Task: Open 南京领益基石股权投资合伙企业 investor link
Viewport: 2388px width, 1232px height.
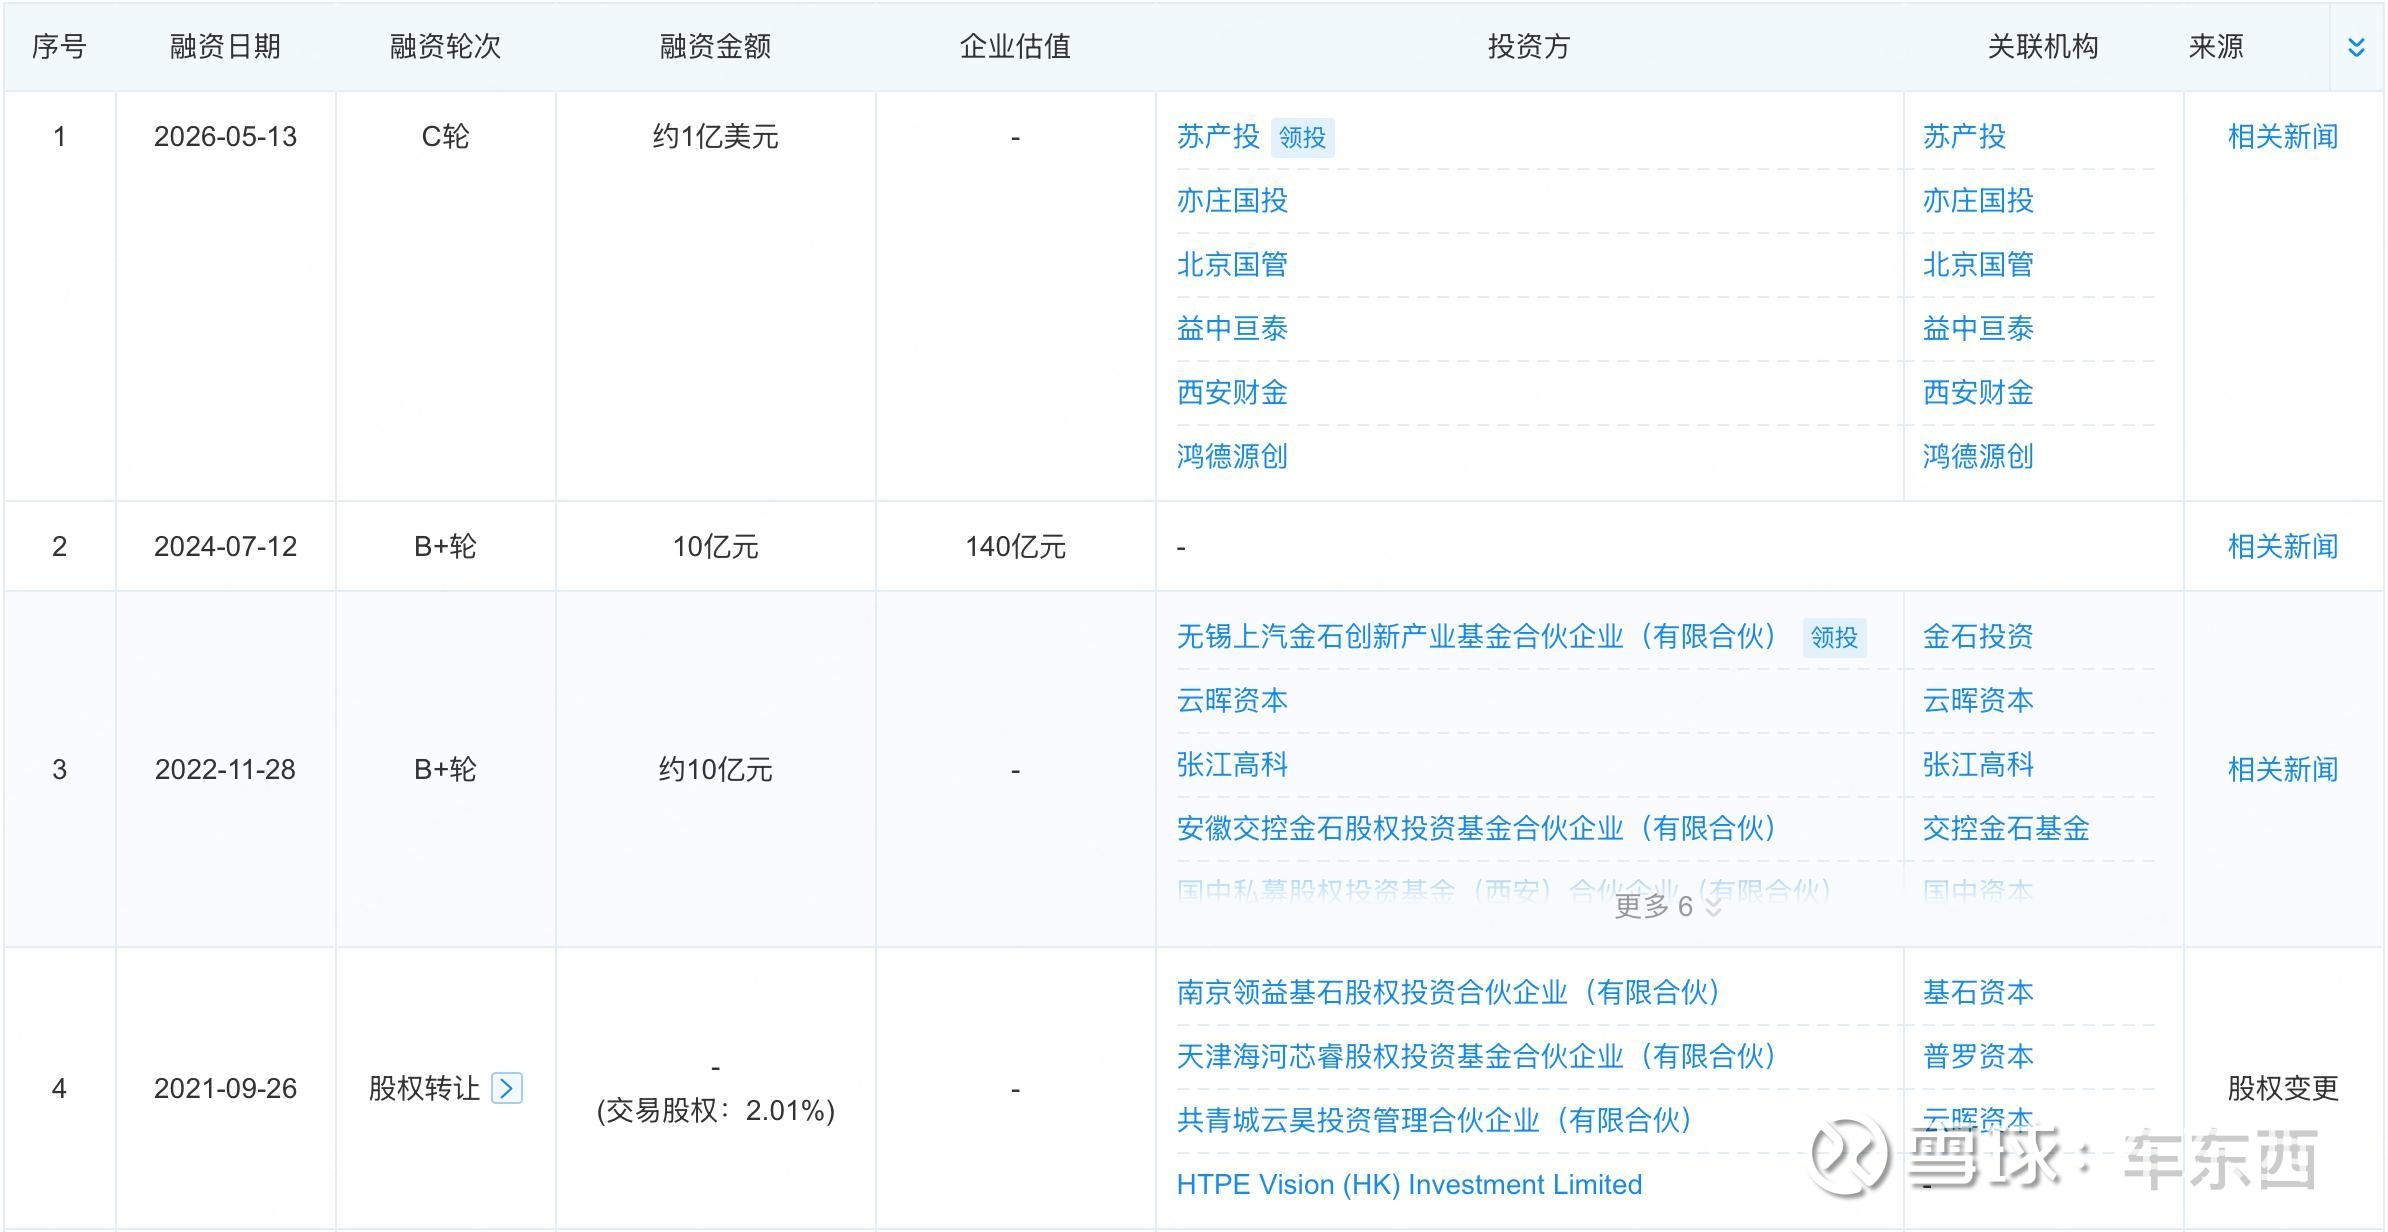Action: pos(1449,993)
